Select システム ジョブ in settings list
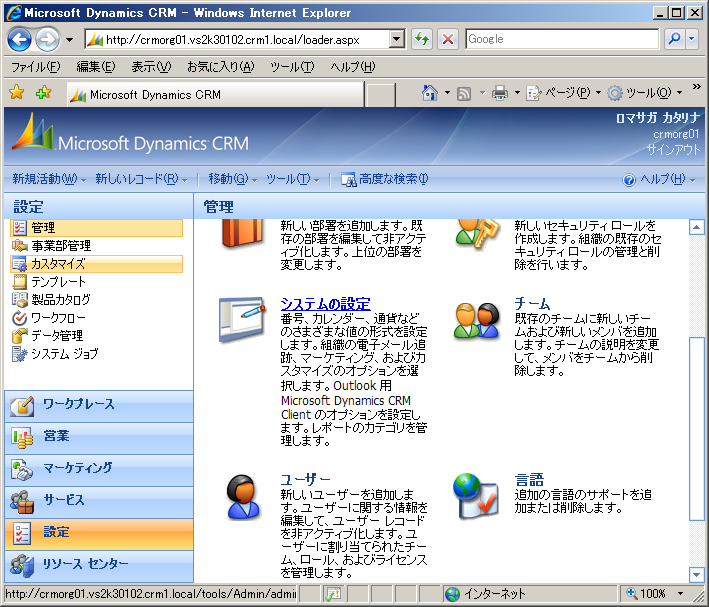 point(96,354)
